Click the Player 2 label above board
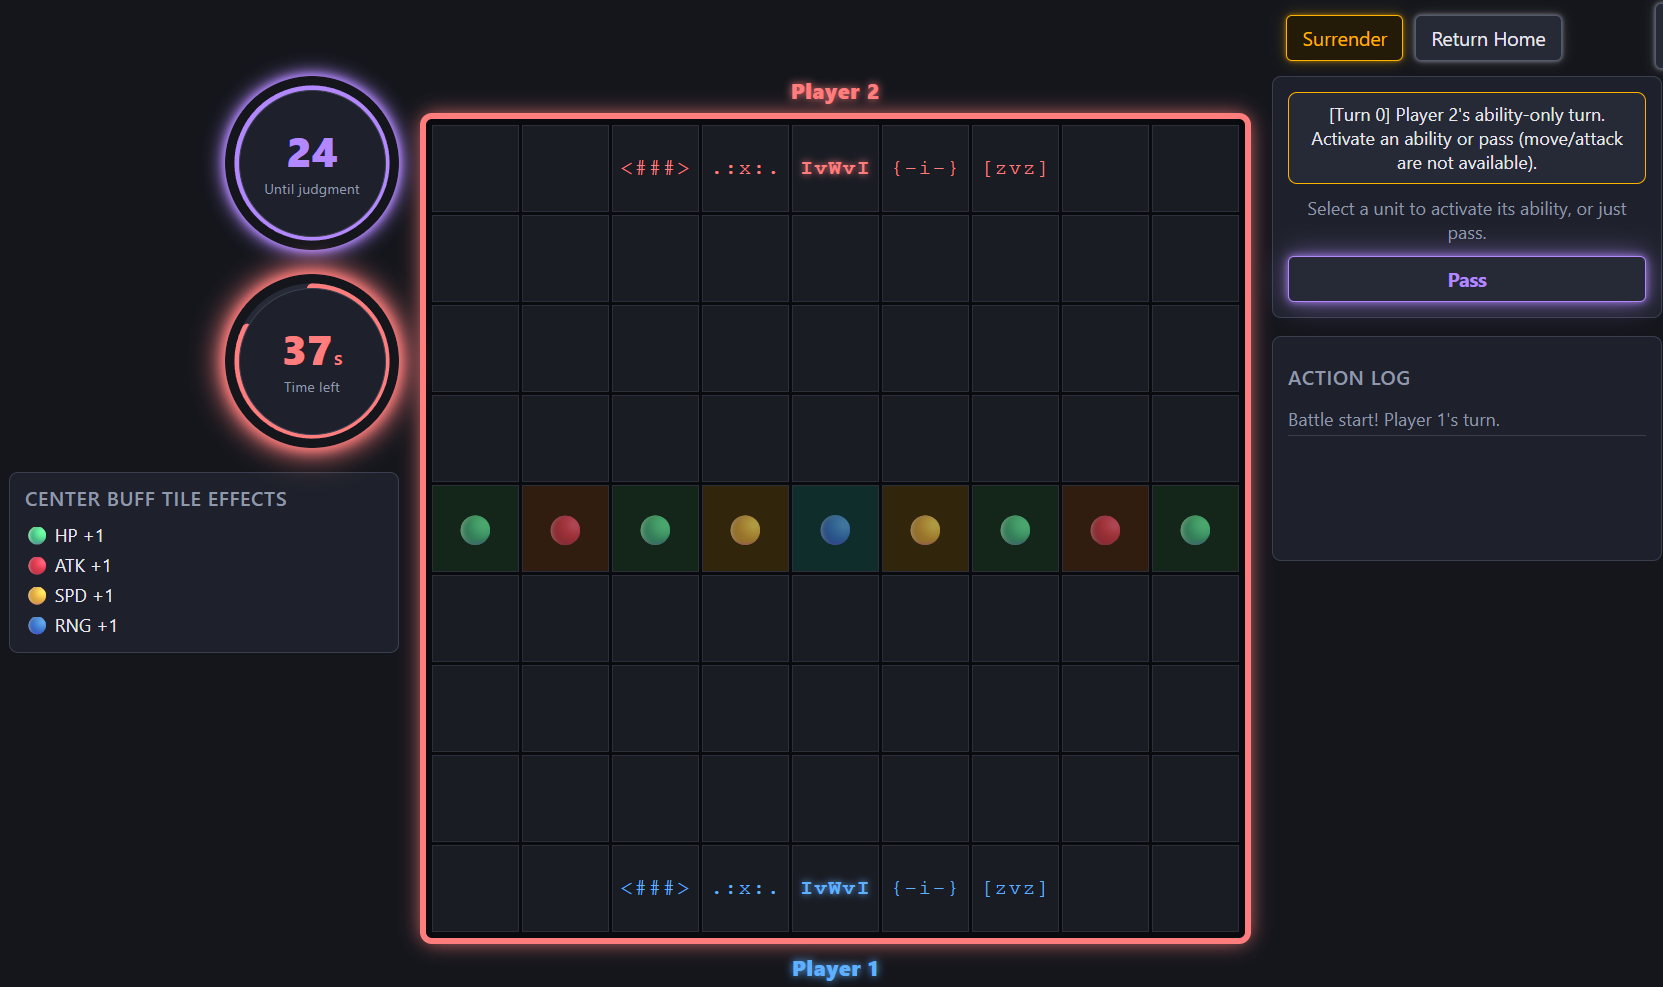Image resolution: width=1663 pixels, height=987 pixels. [x=835, y=92]
